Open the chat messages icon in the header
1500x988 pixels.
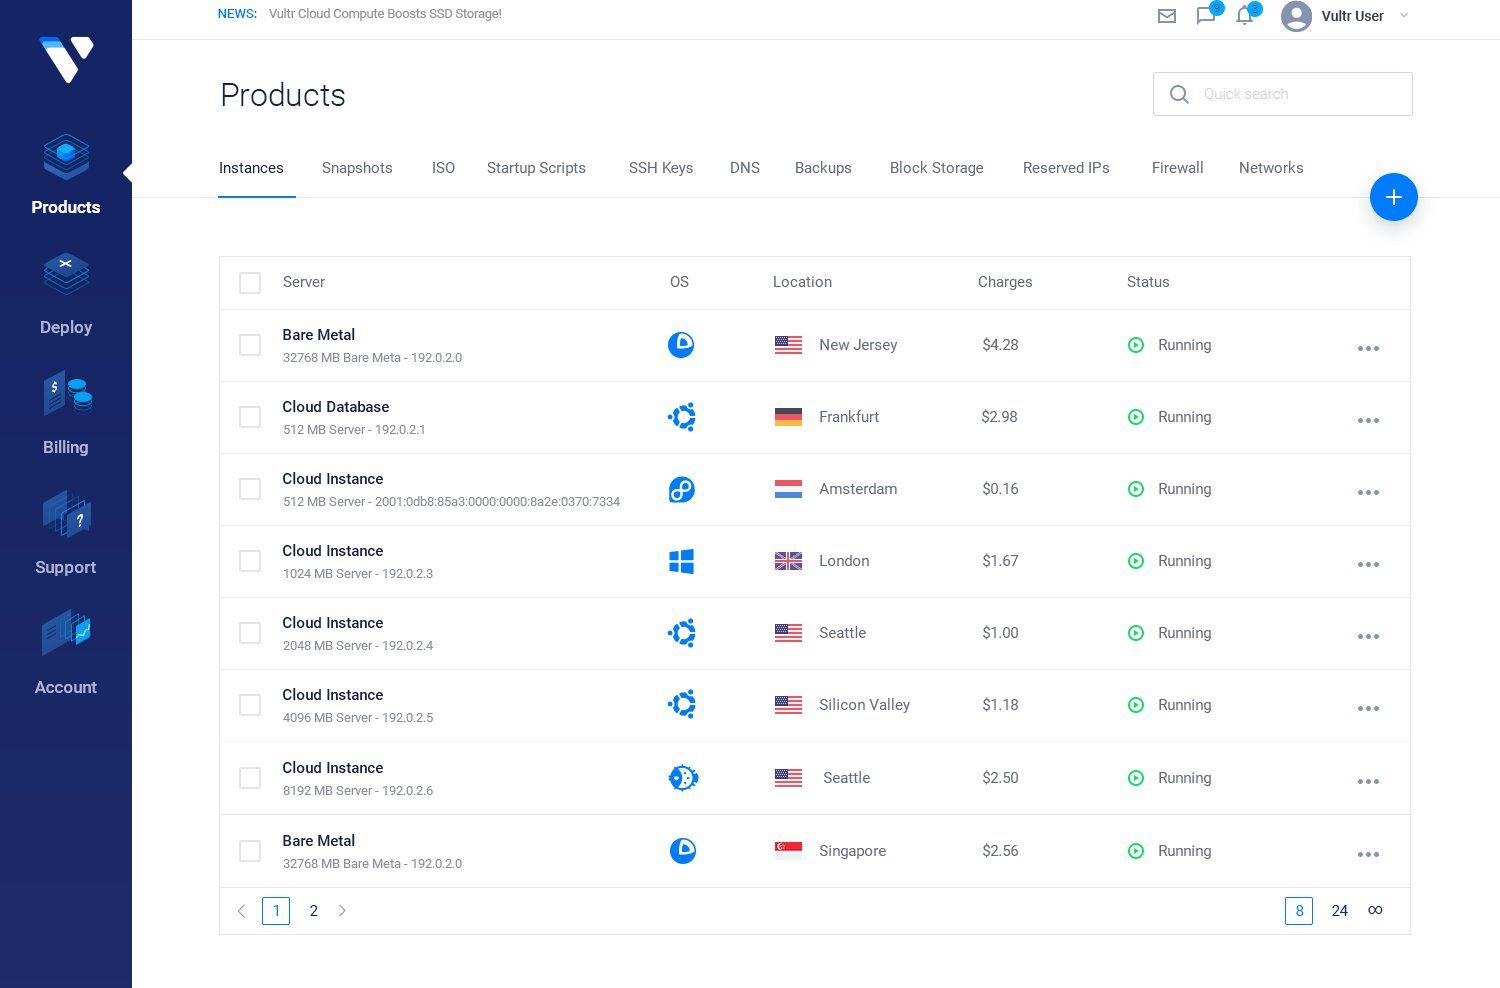1206,16
